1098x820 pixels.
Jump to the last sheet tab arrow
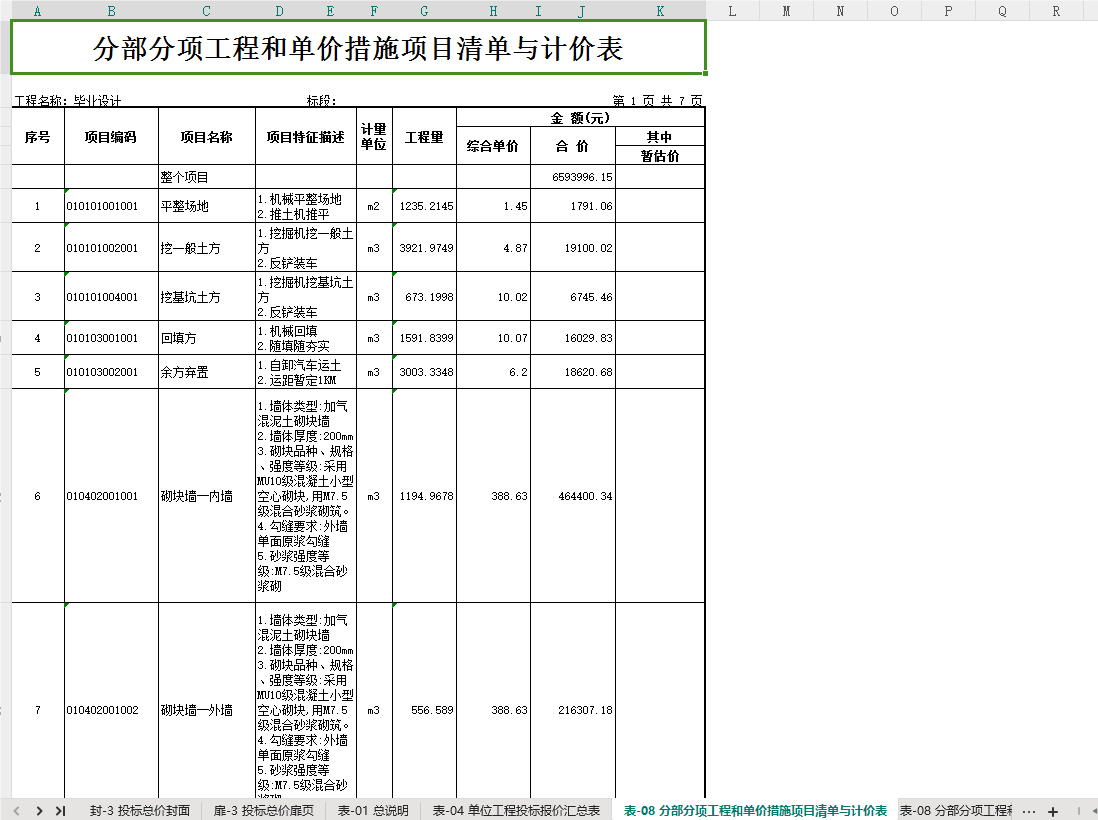coord(61,811)
